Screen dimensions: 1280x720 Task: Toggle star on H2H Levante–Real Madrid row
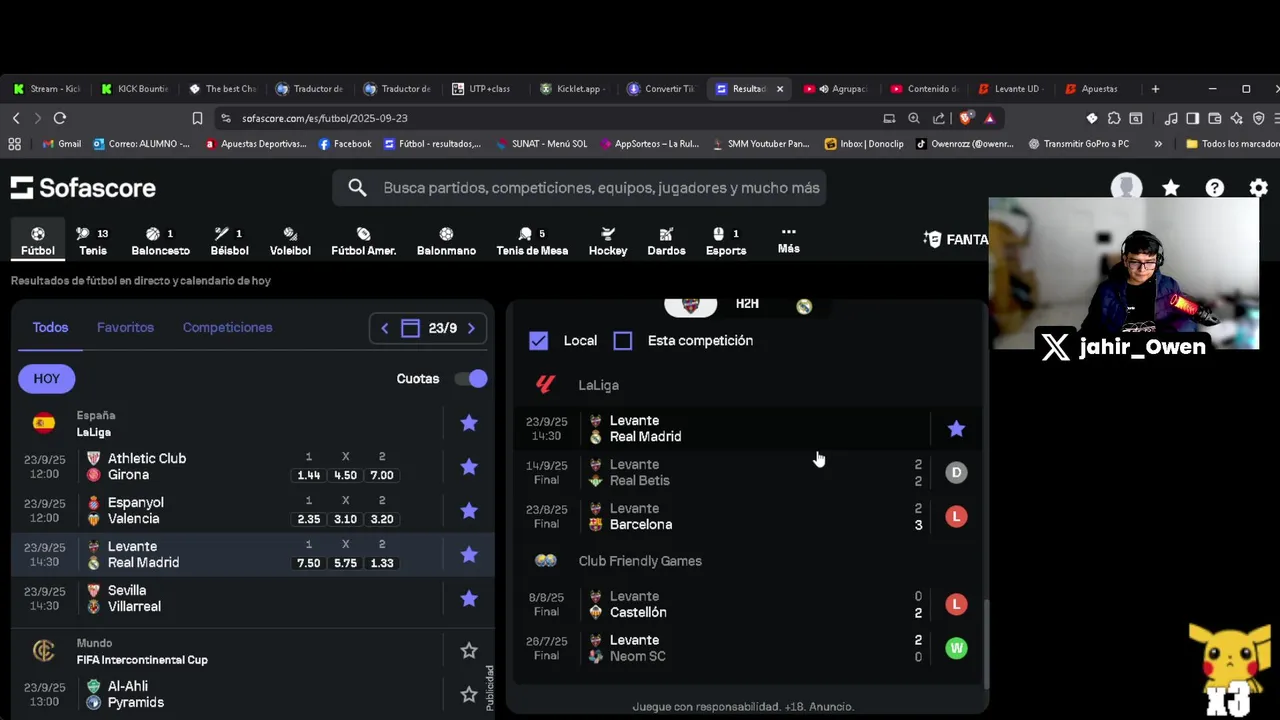tap(956, 429)
